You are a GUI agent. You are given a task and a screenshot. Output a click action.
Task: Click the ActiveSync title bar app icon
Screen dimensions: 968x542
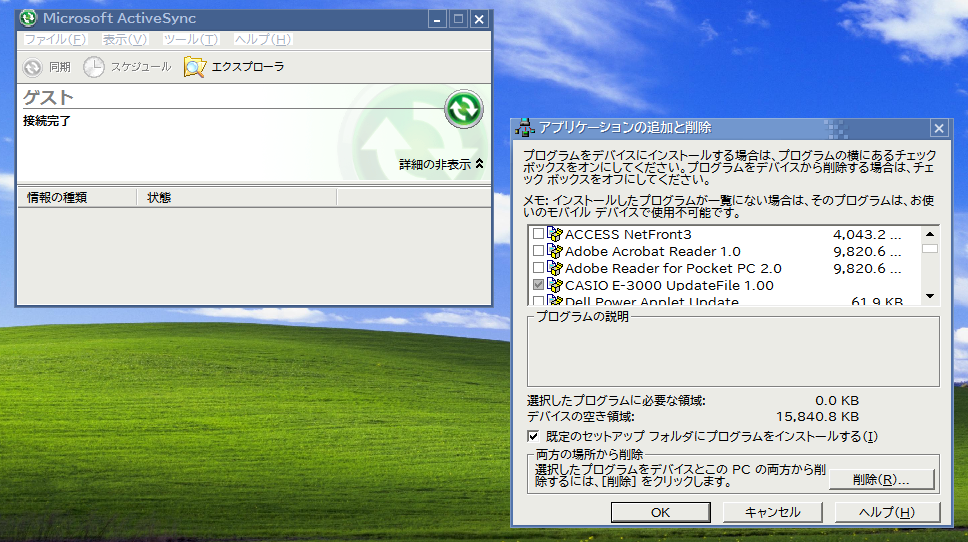pyautogui.click(x=29, y=19)
